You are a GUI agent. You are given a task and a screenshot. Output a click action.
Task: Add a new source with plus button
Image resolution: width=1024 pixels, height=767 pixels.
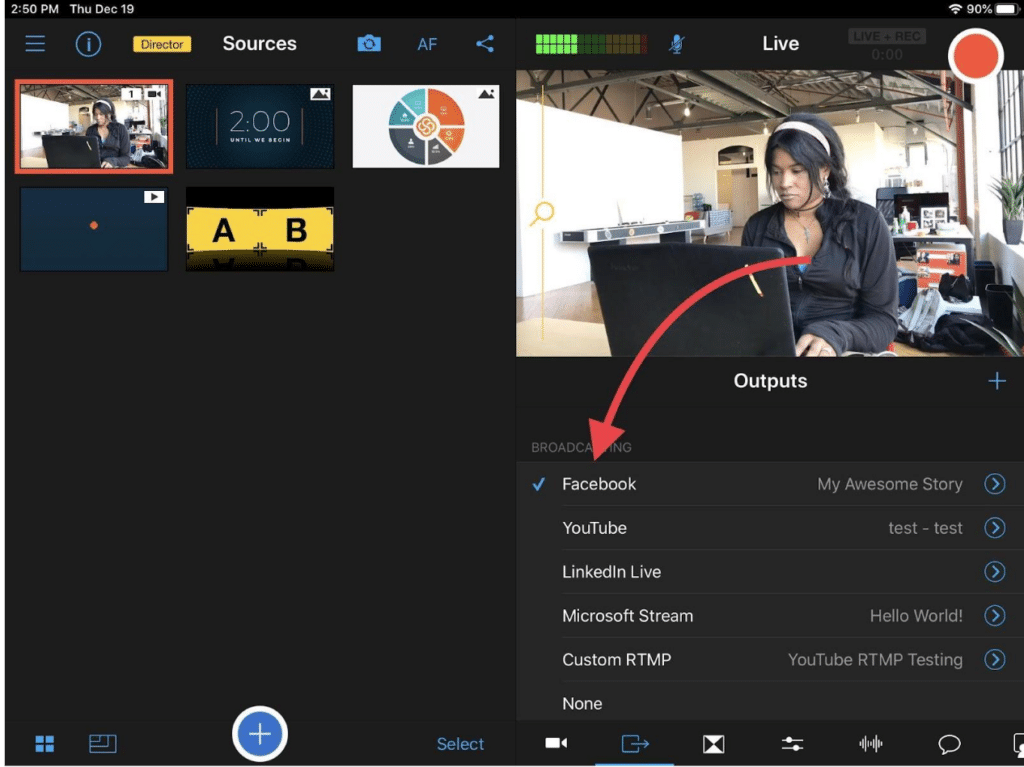[260, 734]
